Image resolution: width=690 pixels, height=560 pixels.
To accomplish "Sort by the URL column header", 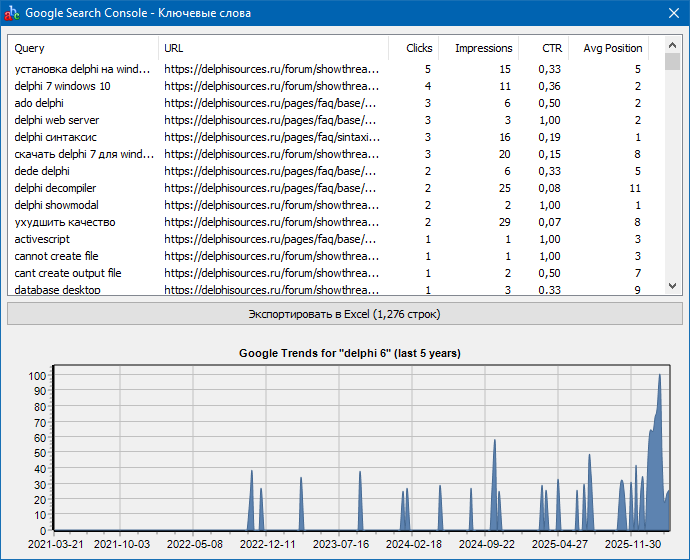I will click(273, 48).
